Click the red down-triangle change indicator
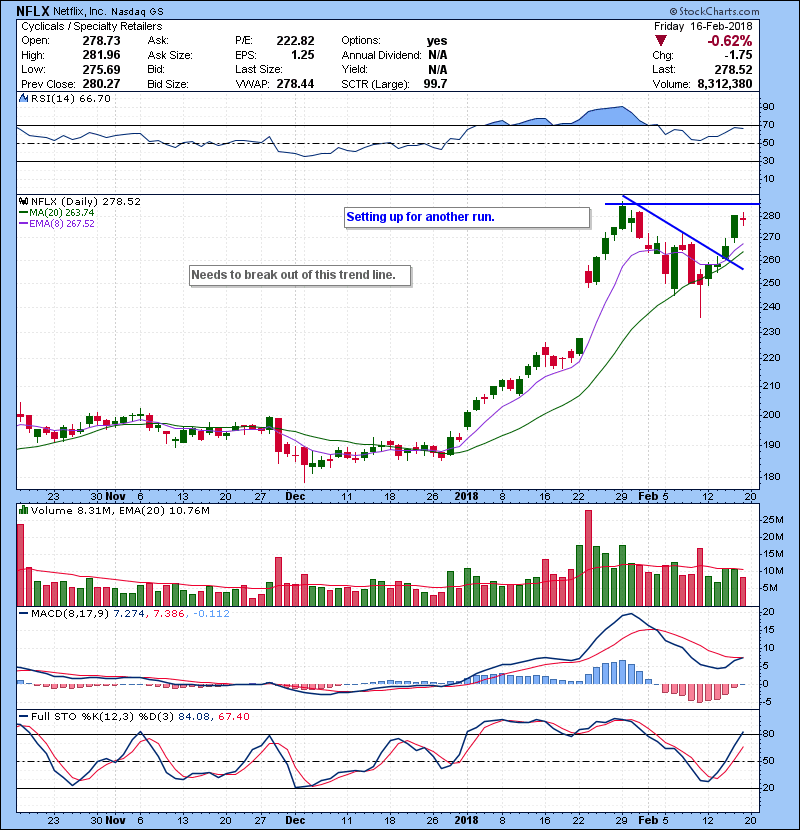The image size is (800, 830). [660, 41]
